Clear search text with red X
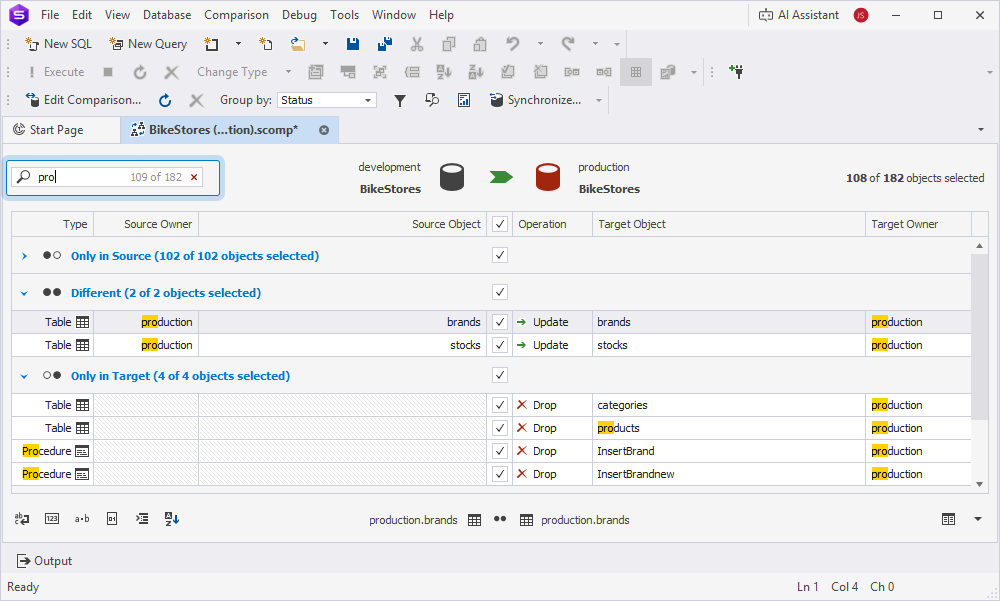The image size is (1000, 601). (194, 177)
